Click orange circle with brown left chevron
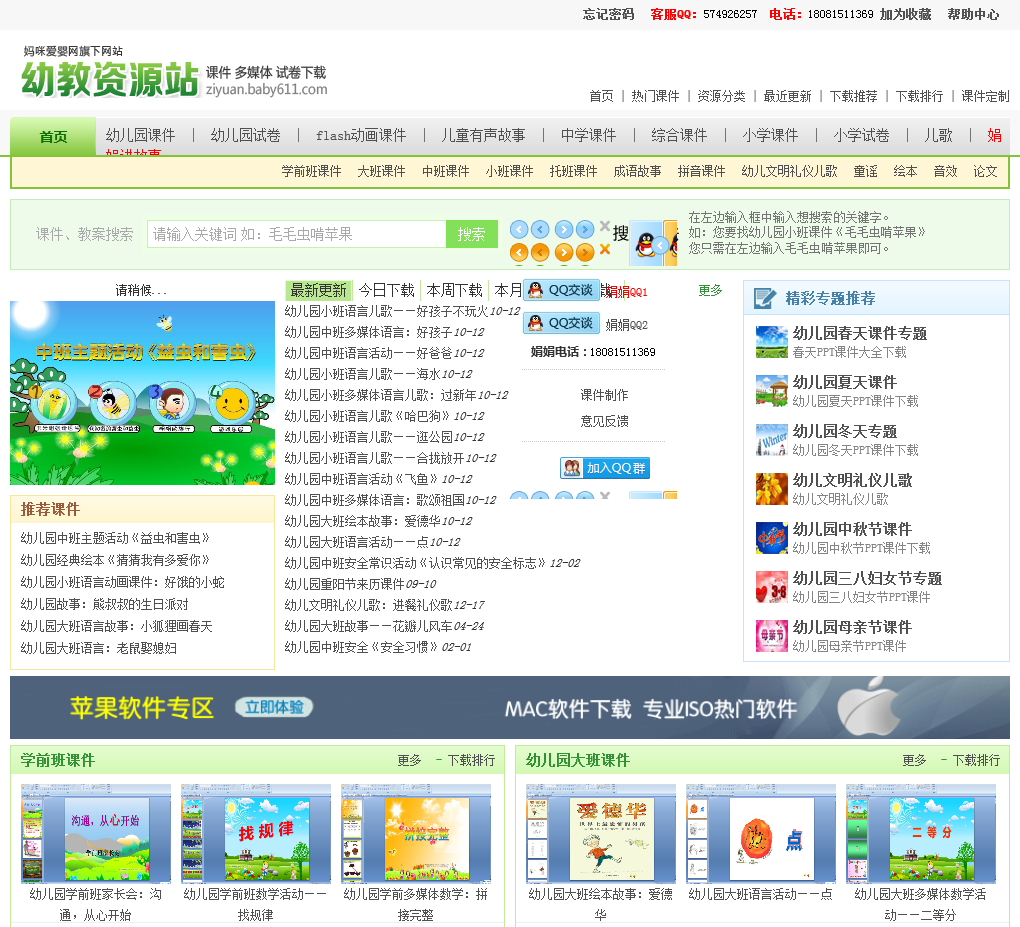The image size is (1020, 927). pos(540,252)
